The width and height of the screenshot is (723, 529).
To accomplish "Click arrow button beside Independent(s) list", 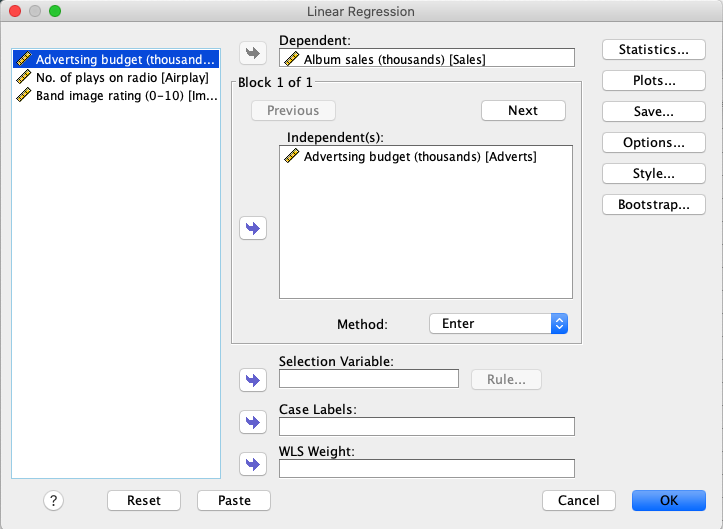I will (253, 228).
